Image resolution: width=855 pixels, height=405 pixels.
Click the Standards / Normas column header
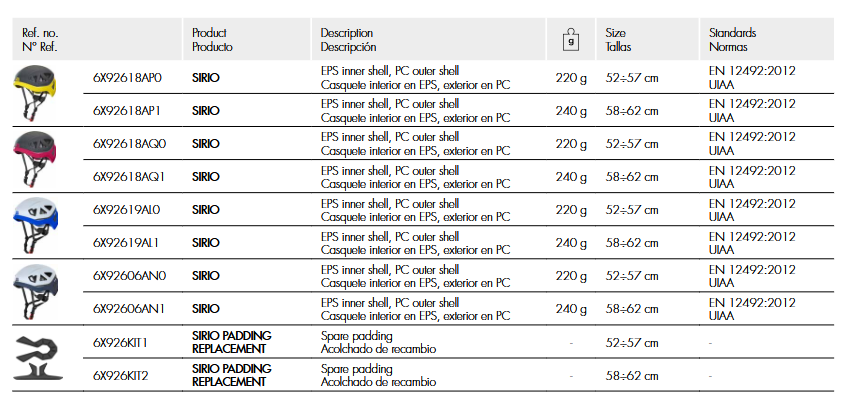732,40
